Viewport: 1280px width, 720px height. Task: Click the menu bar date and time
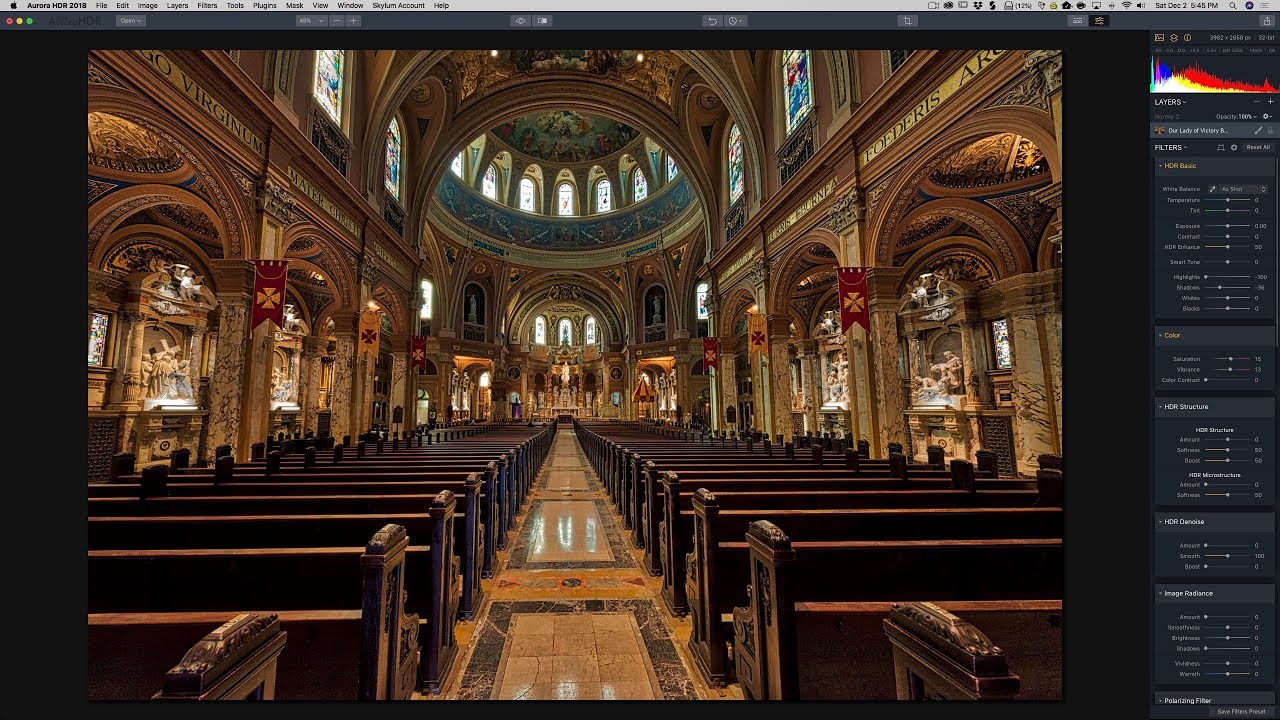click(1186, 6)
